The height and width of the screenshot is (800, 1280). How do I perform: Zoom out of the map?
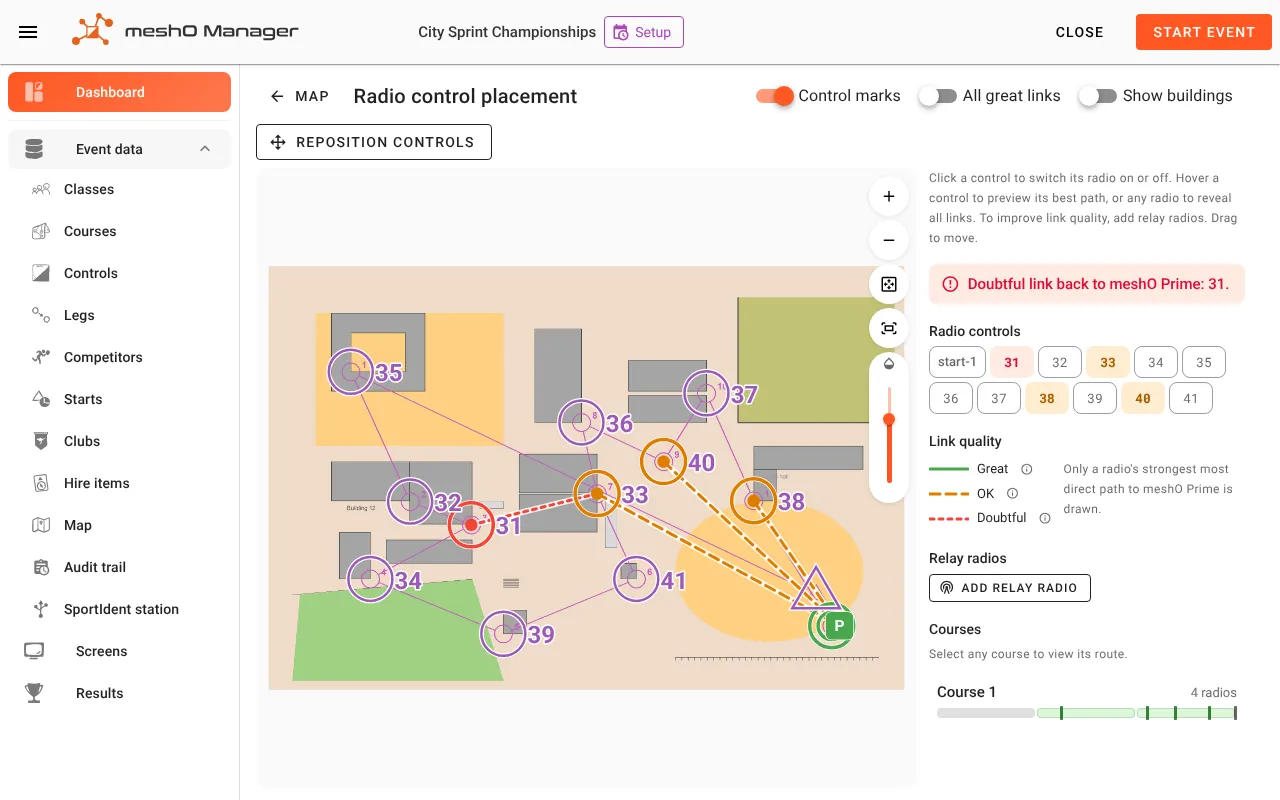889,241
